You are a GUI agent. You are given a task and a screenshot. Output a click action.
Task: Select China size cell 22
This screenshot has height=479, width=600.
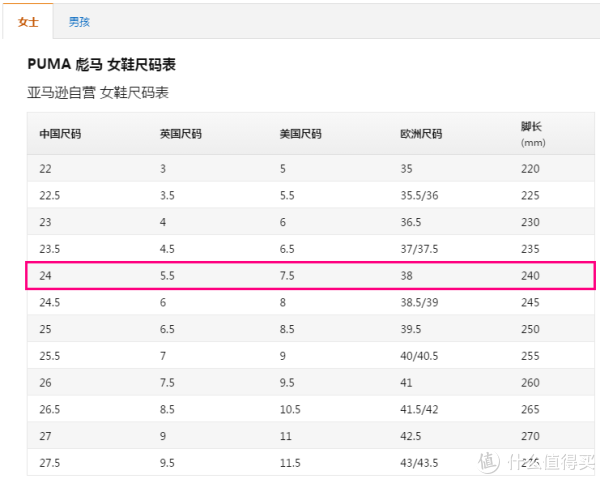coord(45,169)
